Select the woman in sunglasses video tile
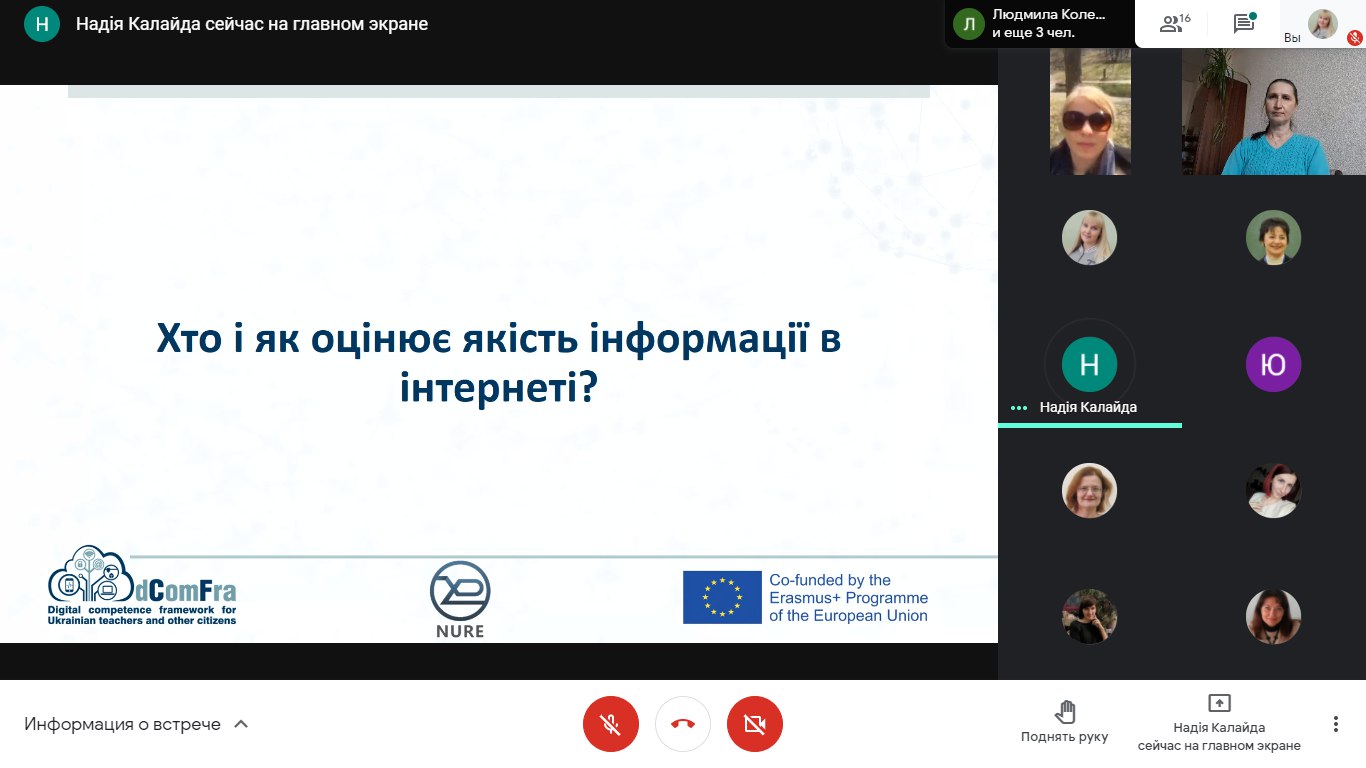The image size is (1366, 768). [x=1090, y=112]
